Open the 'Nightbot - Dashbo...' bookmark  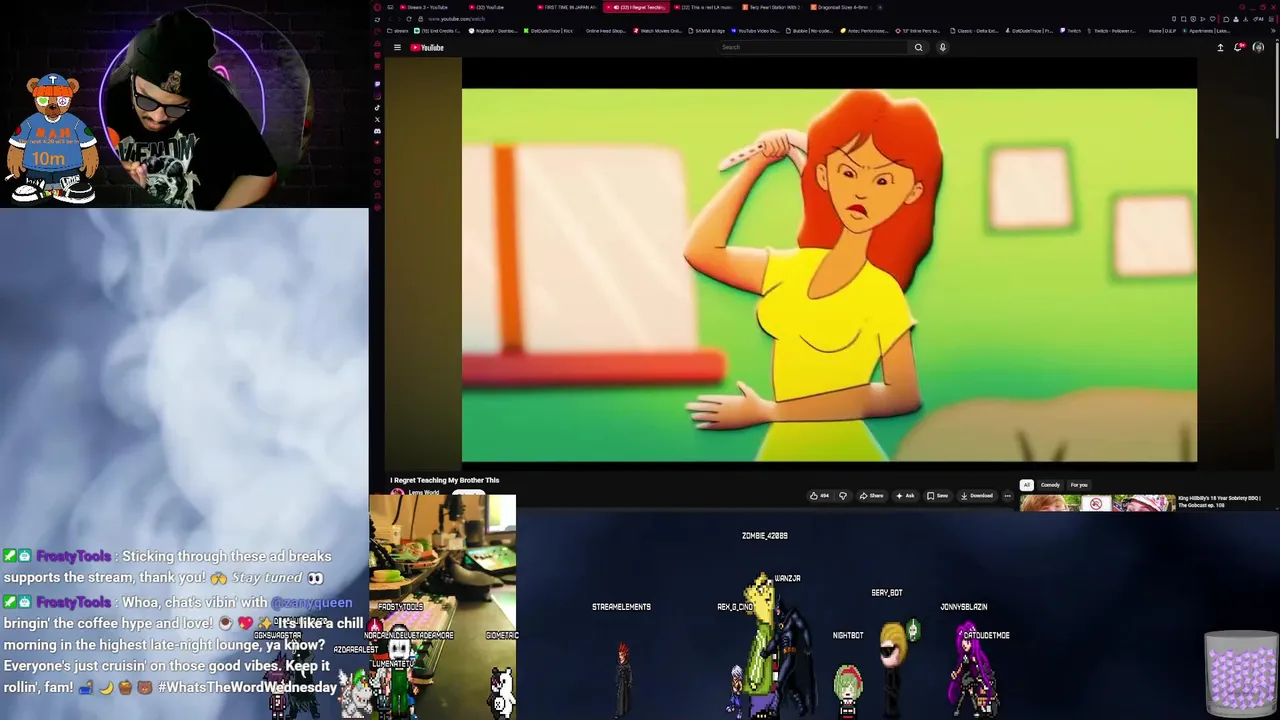(x=493, y=31)
